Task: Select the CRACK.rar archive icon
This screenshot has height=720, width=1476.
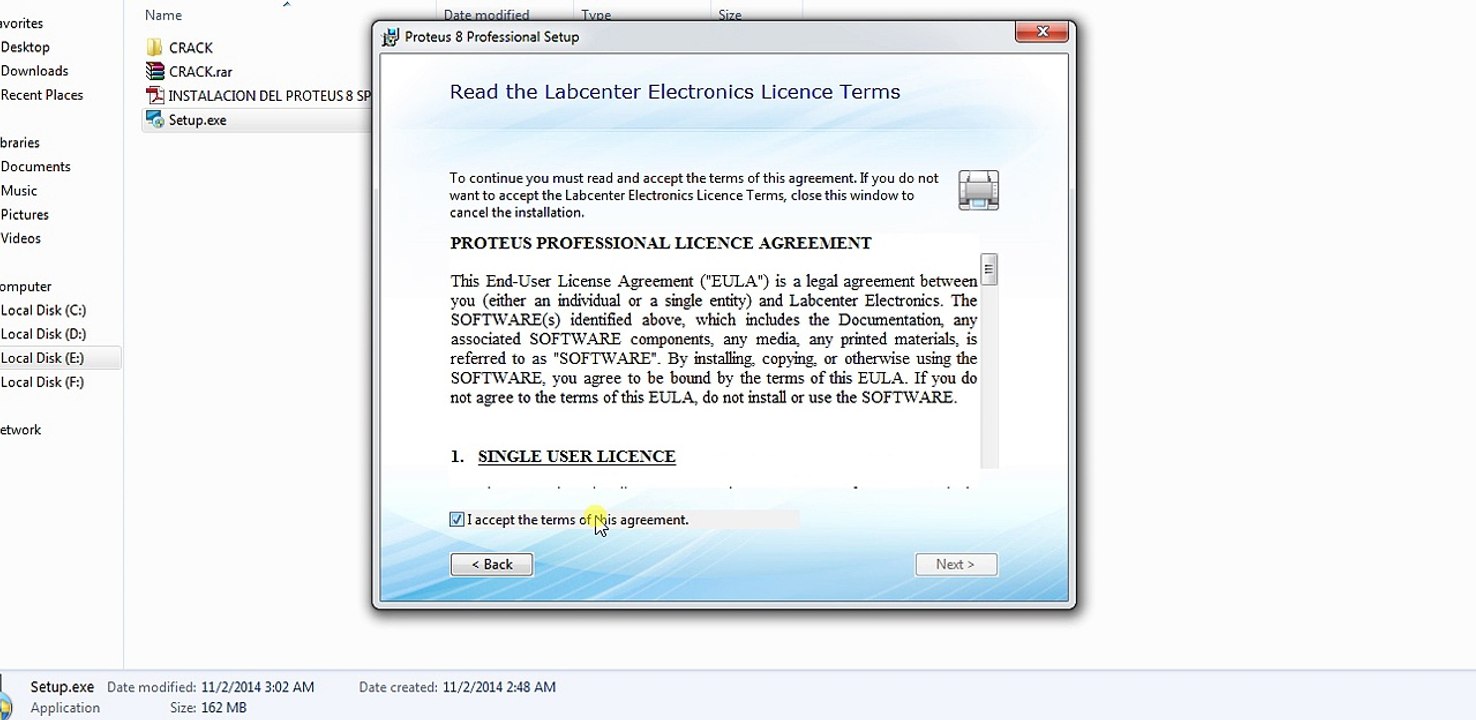Action: point(154,71)
